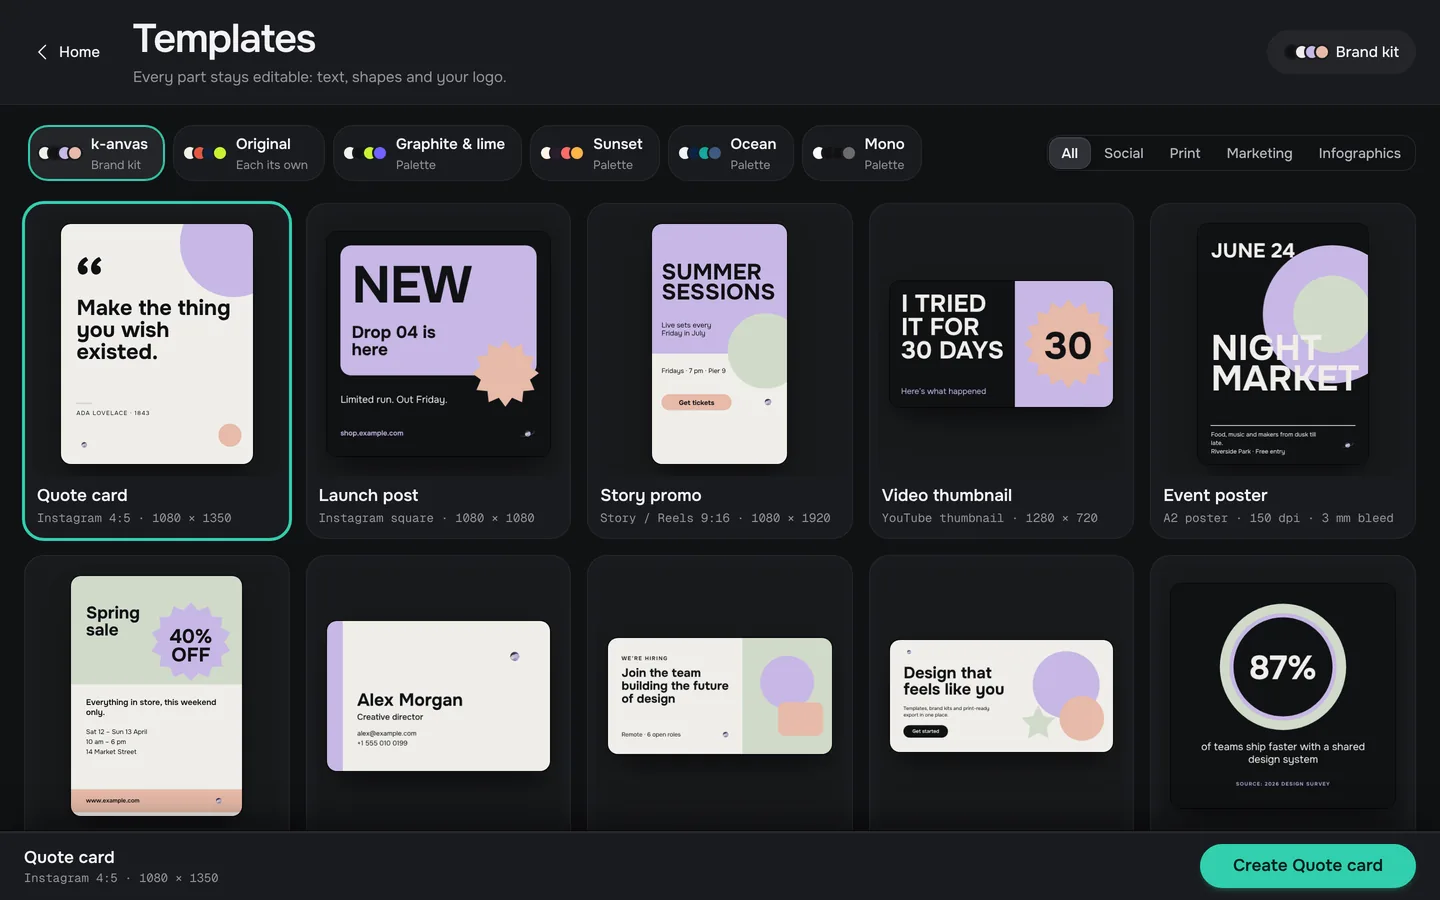
Task: Select the k-anvas Brand kit palette
Action: pos(96,153)
